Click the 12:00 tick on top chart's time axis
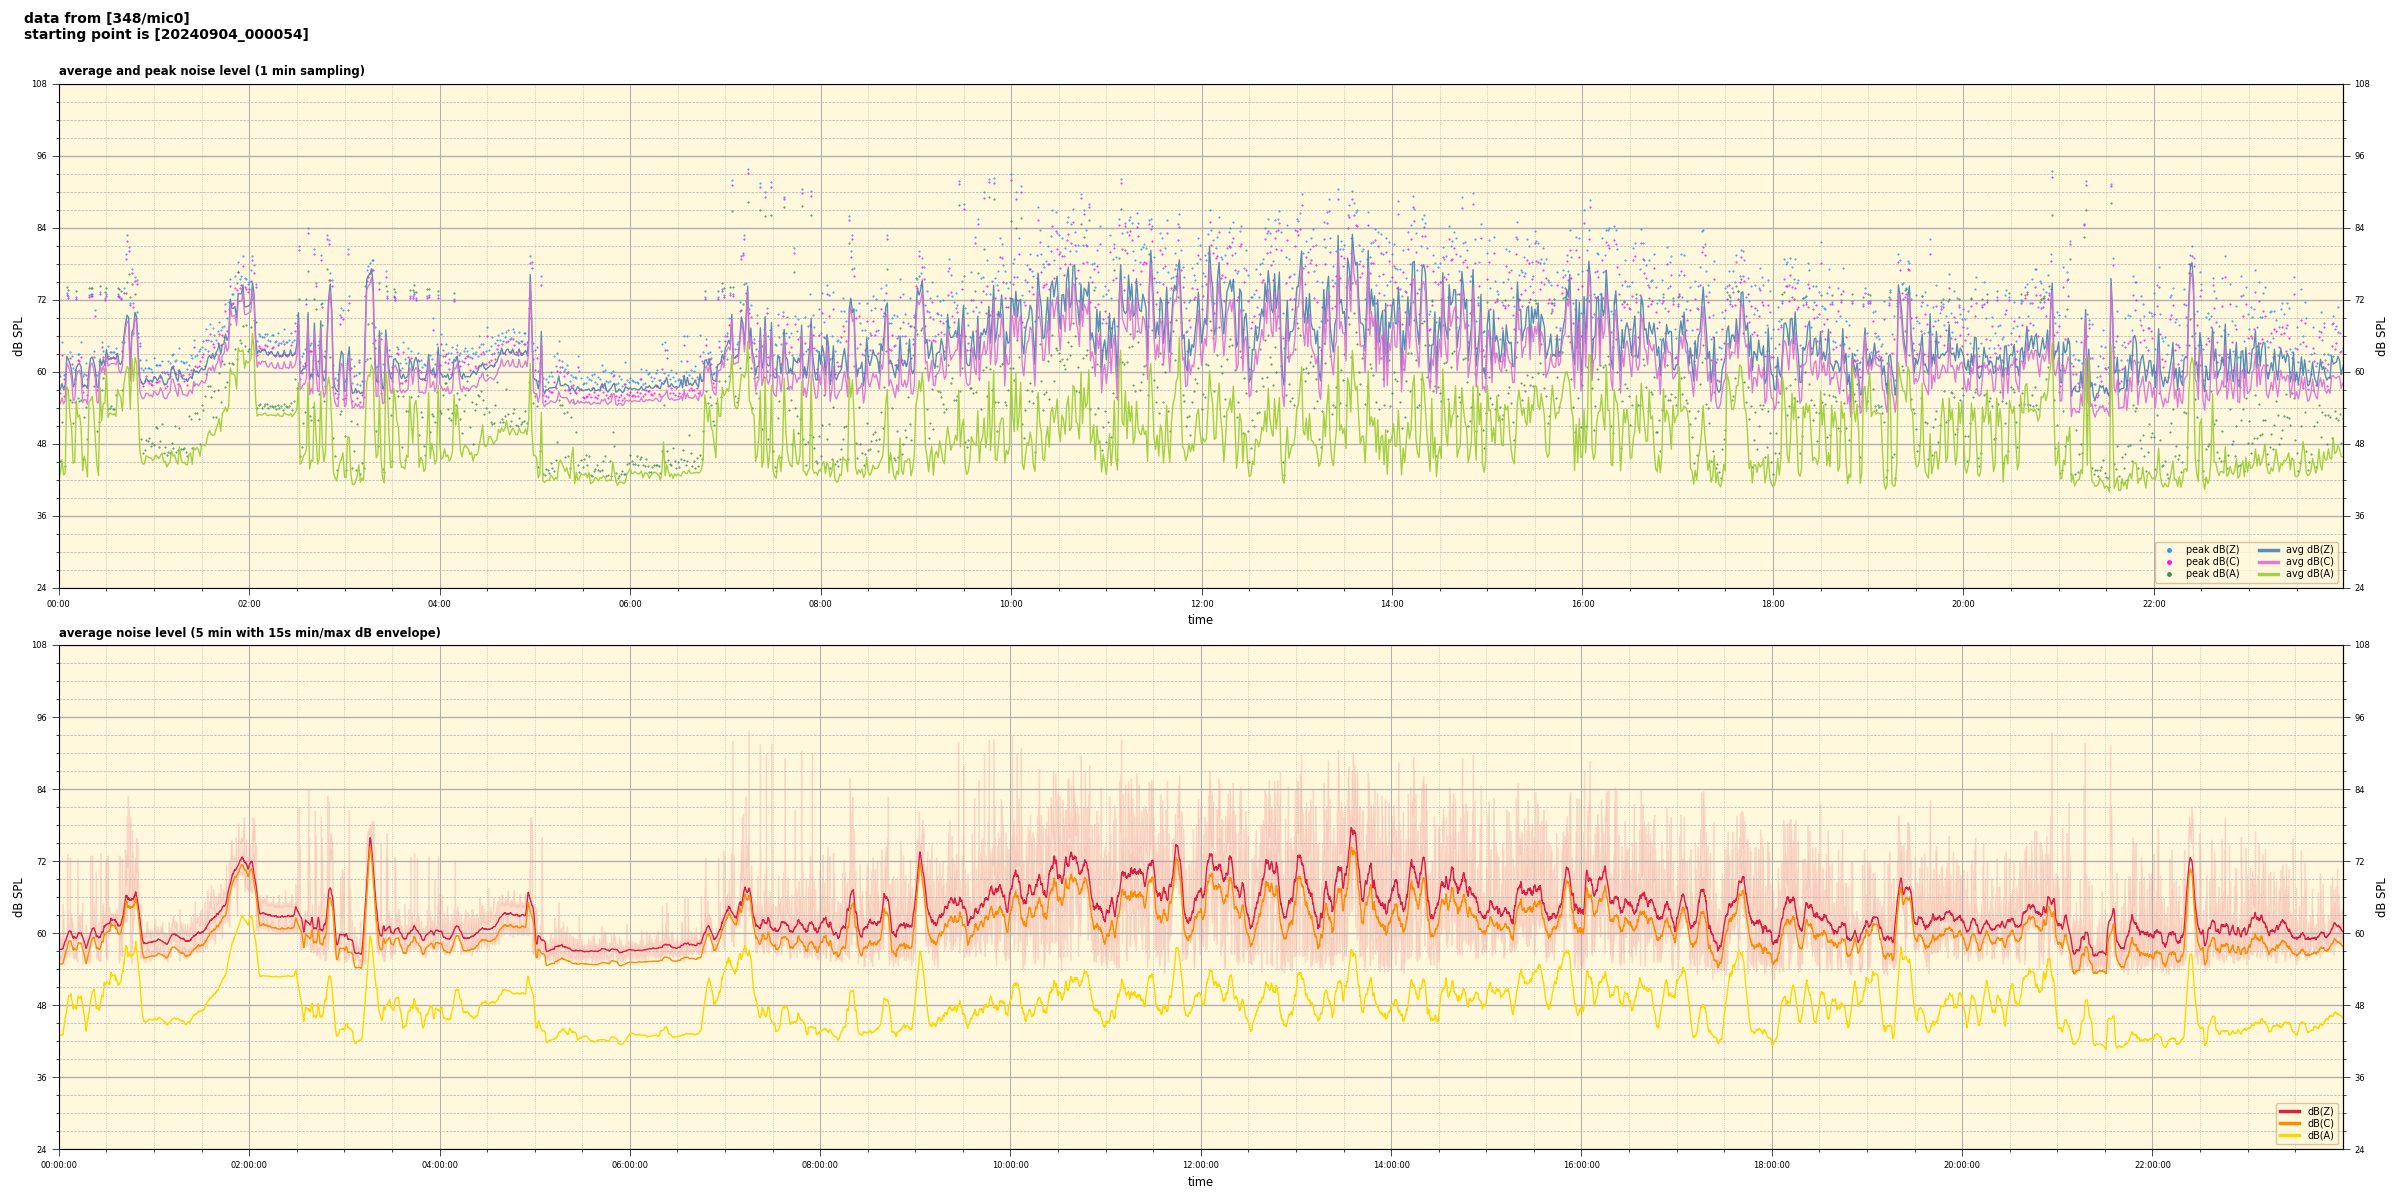The image size is (2400, 1200). coord(1201,604)
